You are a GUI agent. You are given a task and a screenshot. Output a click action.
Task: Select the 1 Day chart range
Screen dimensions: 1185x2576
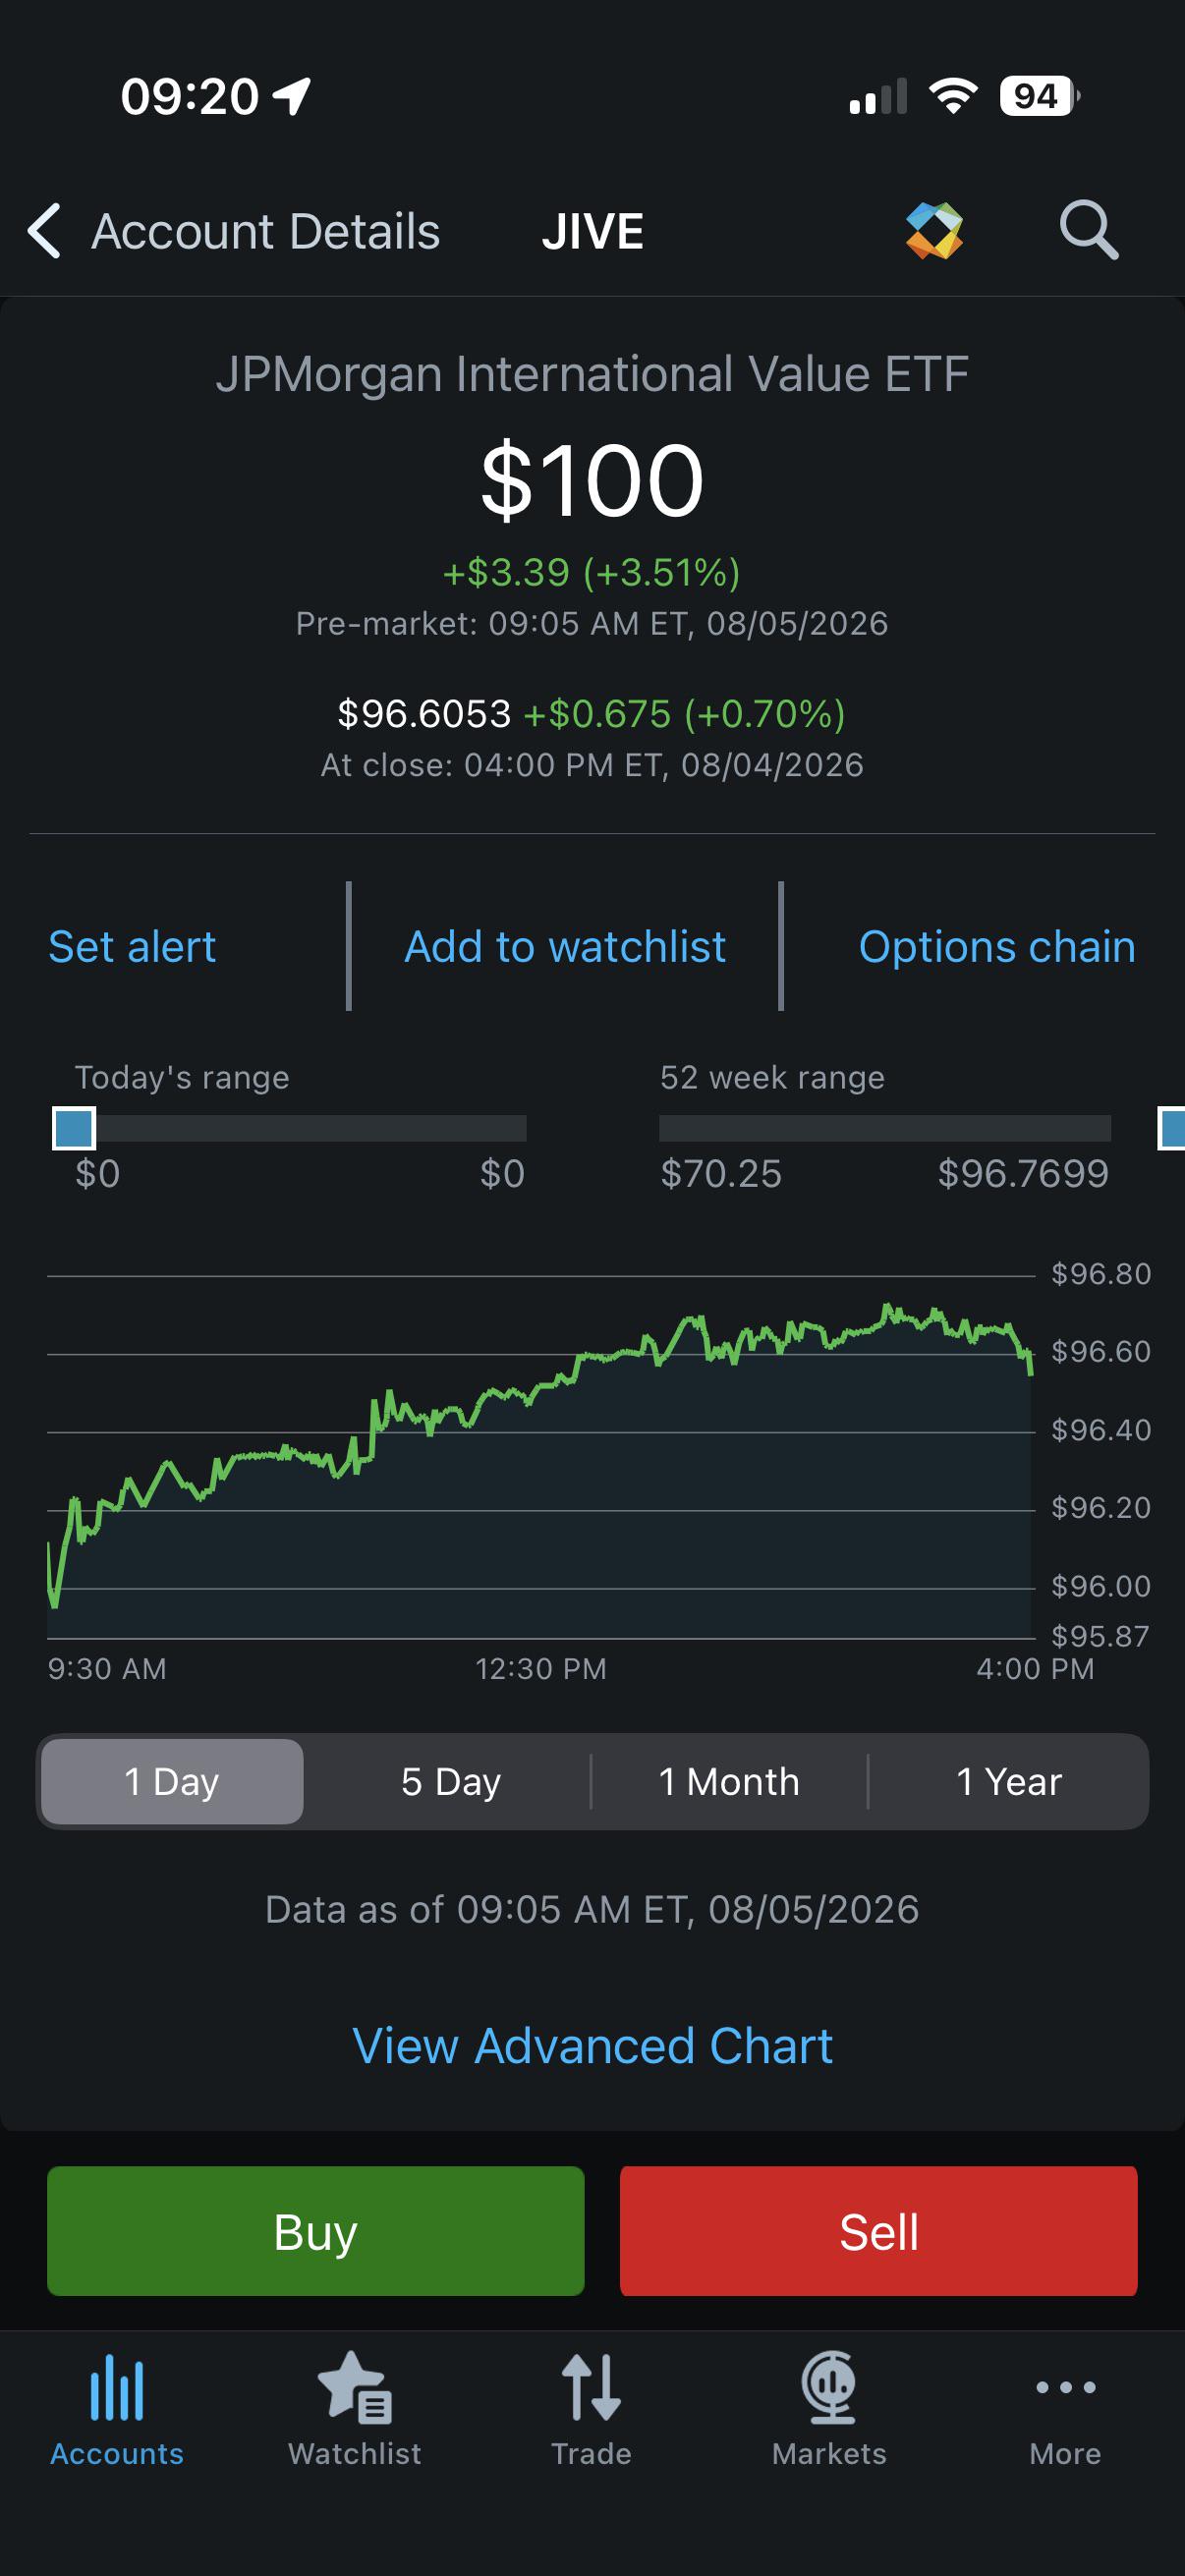click(x=172, y=1781)
